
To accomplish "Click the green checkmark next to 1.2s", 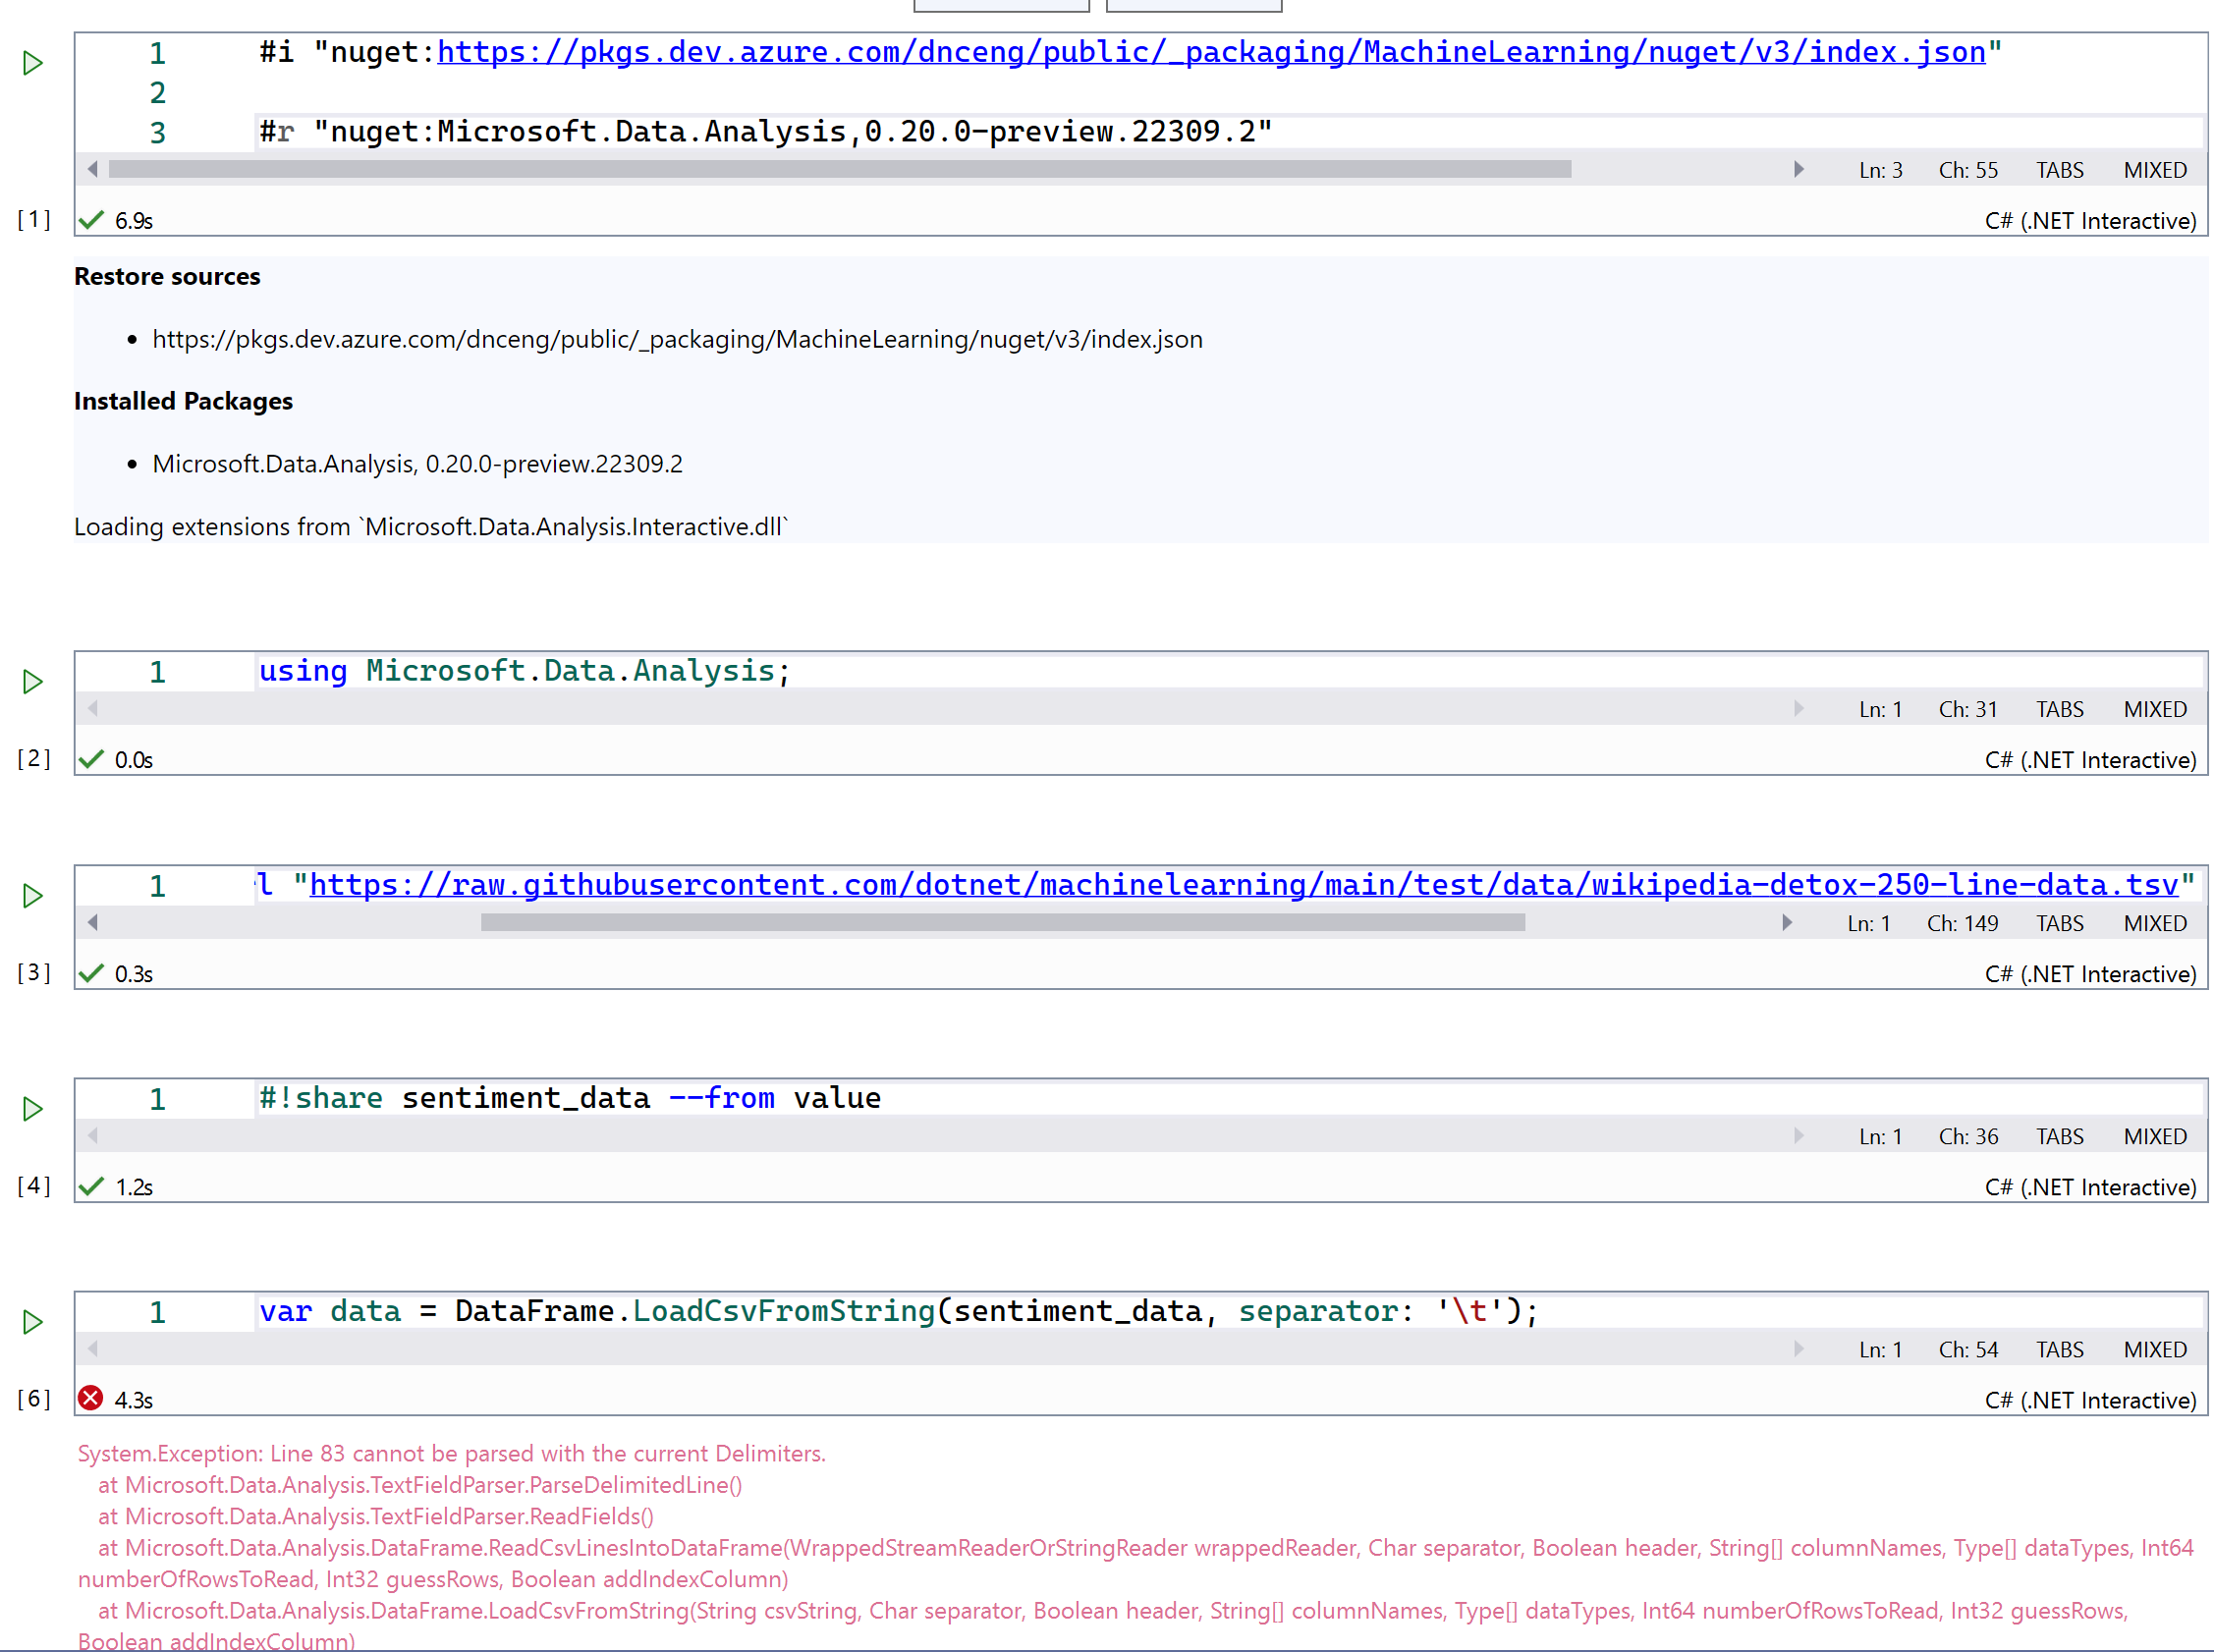I will point(91,1186).
